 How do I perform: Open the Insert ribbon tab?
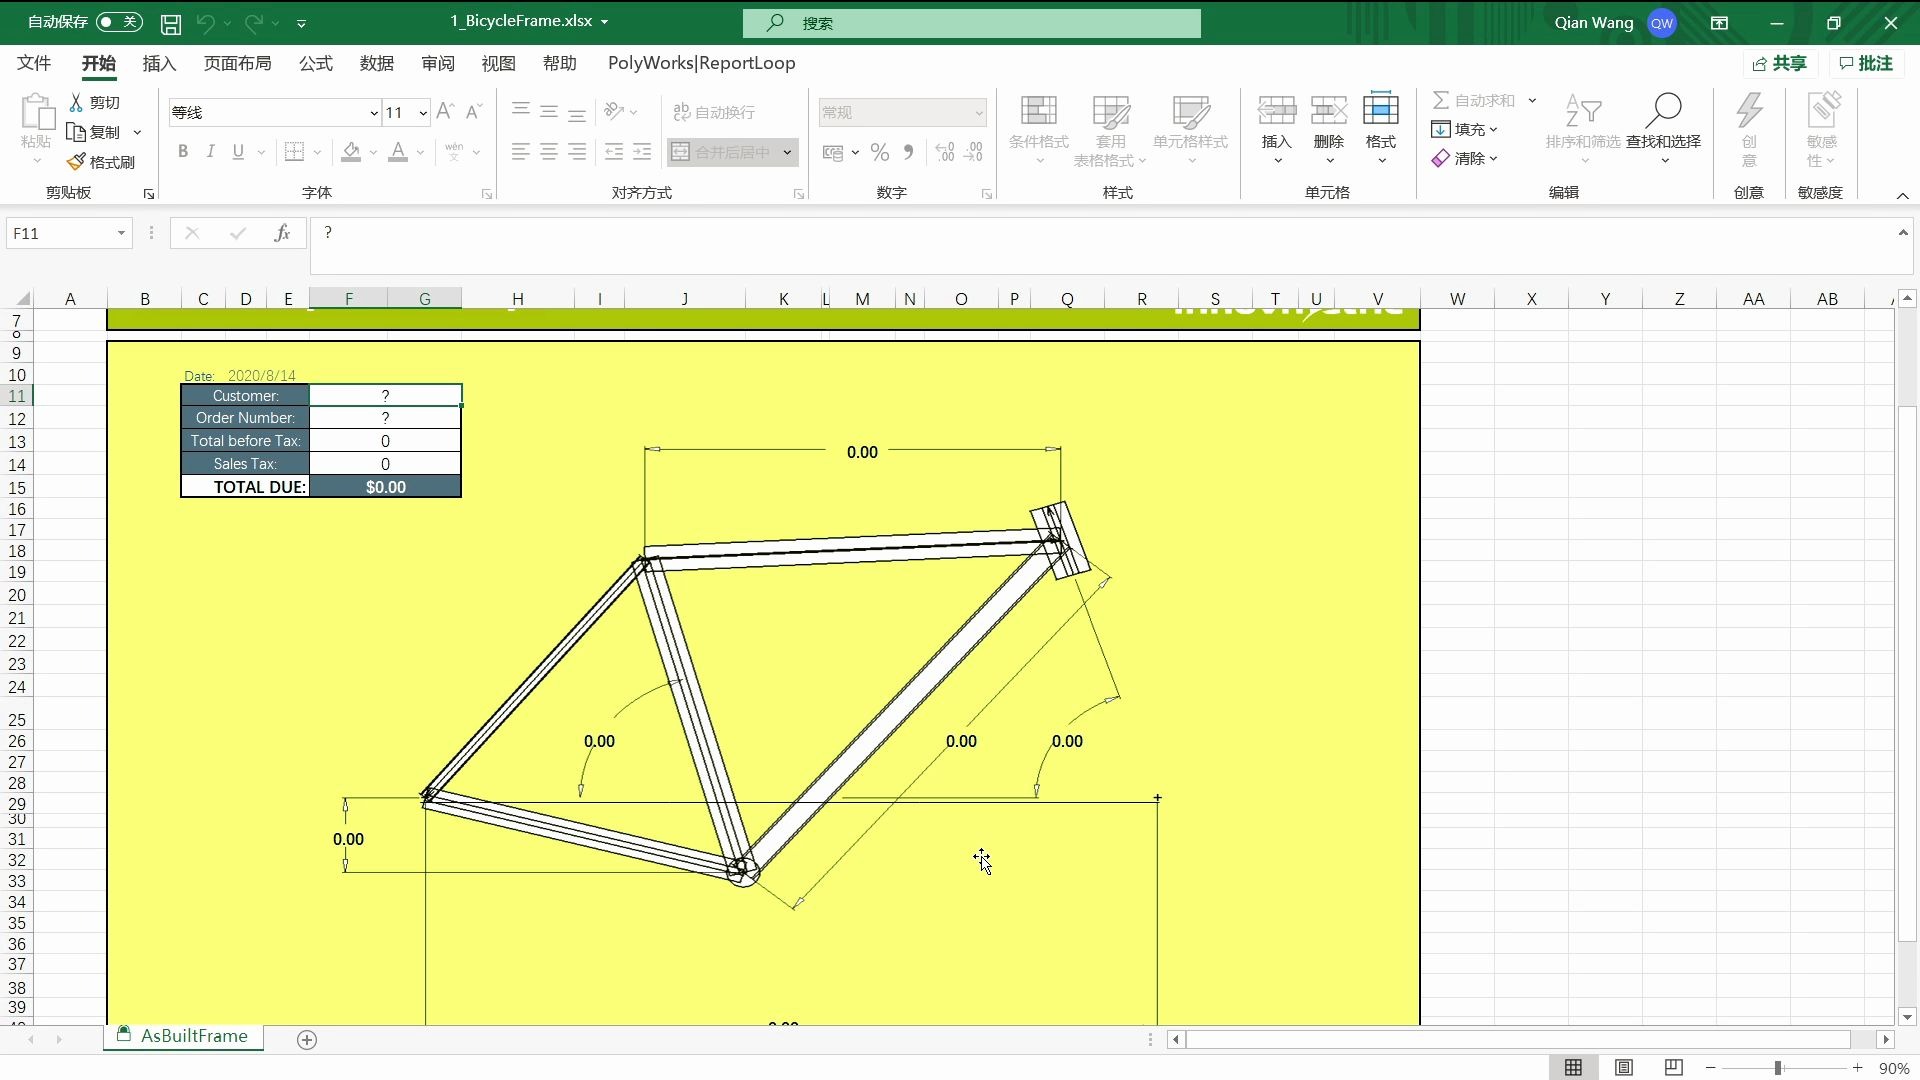point(159,63)
